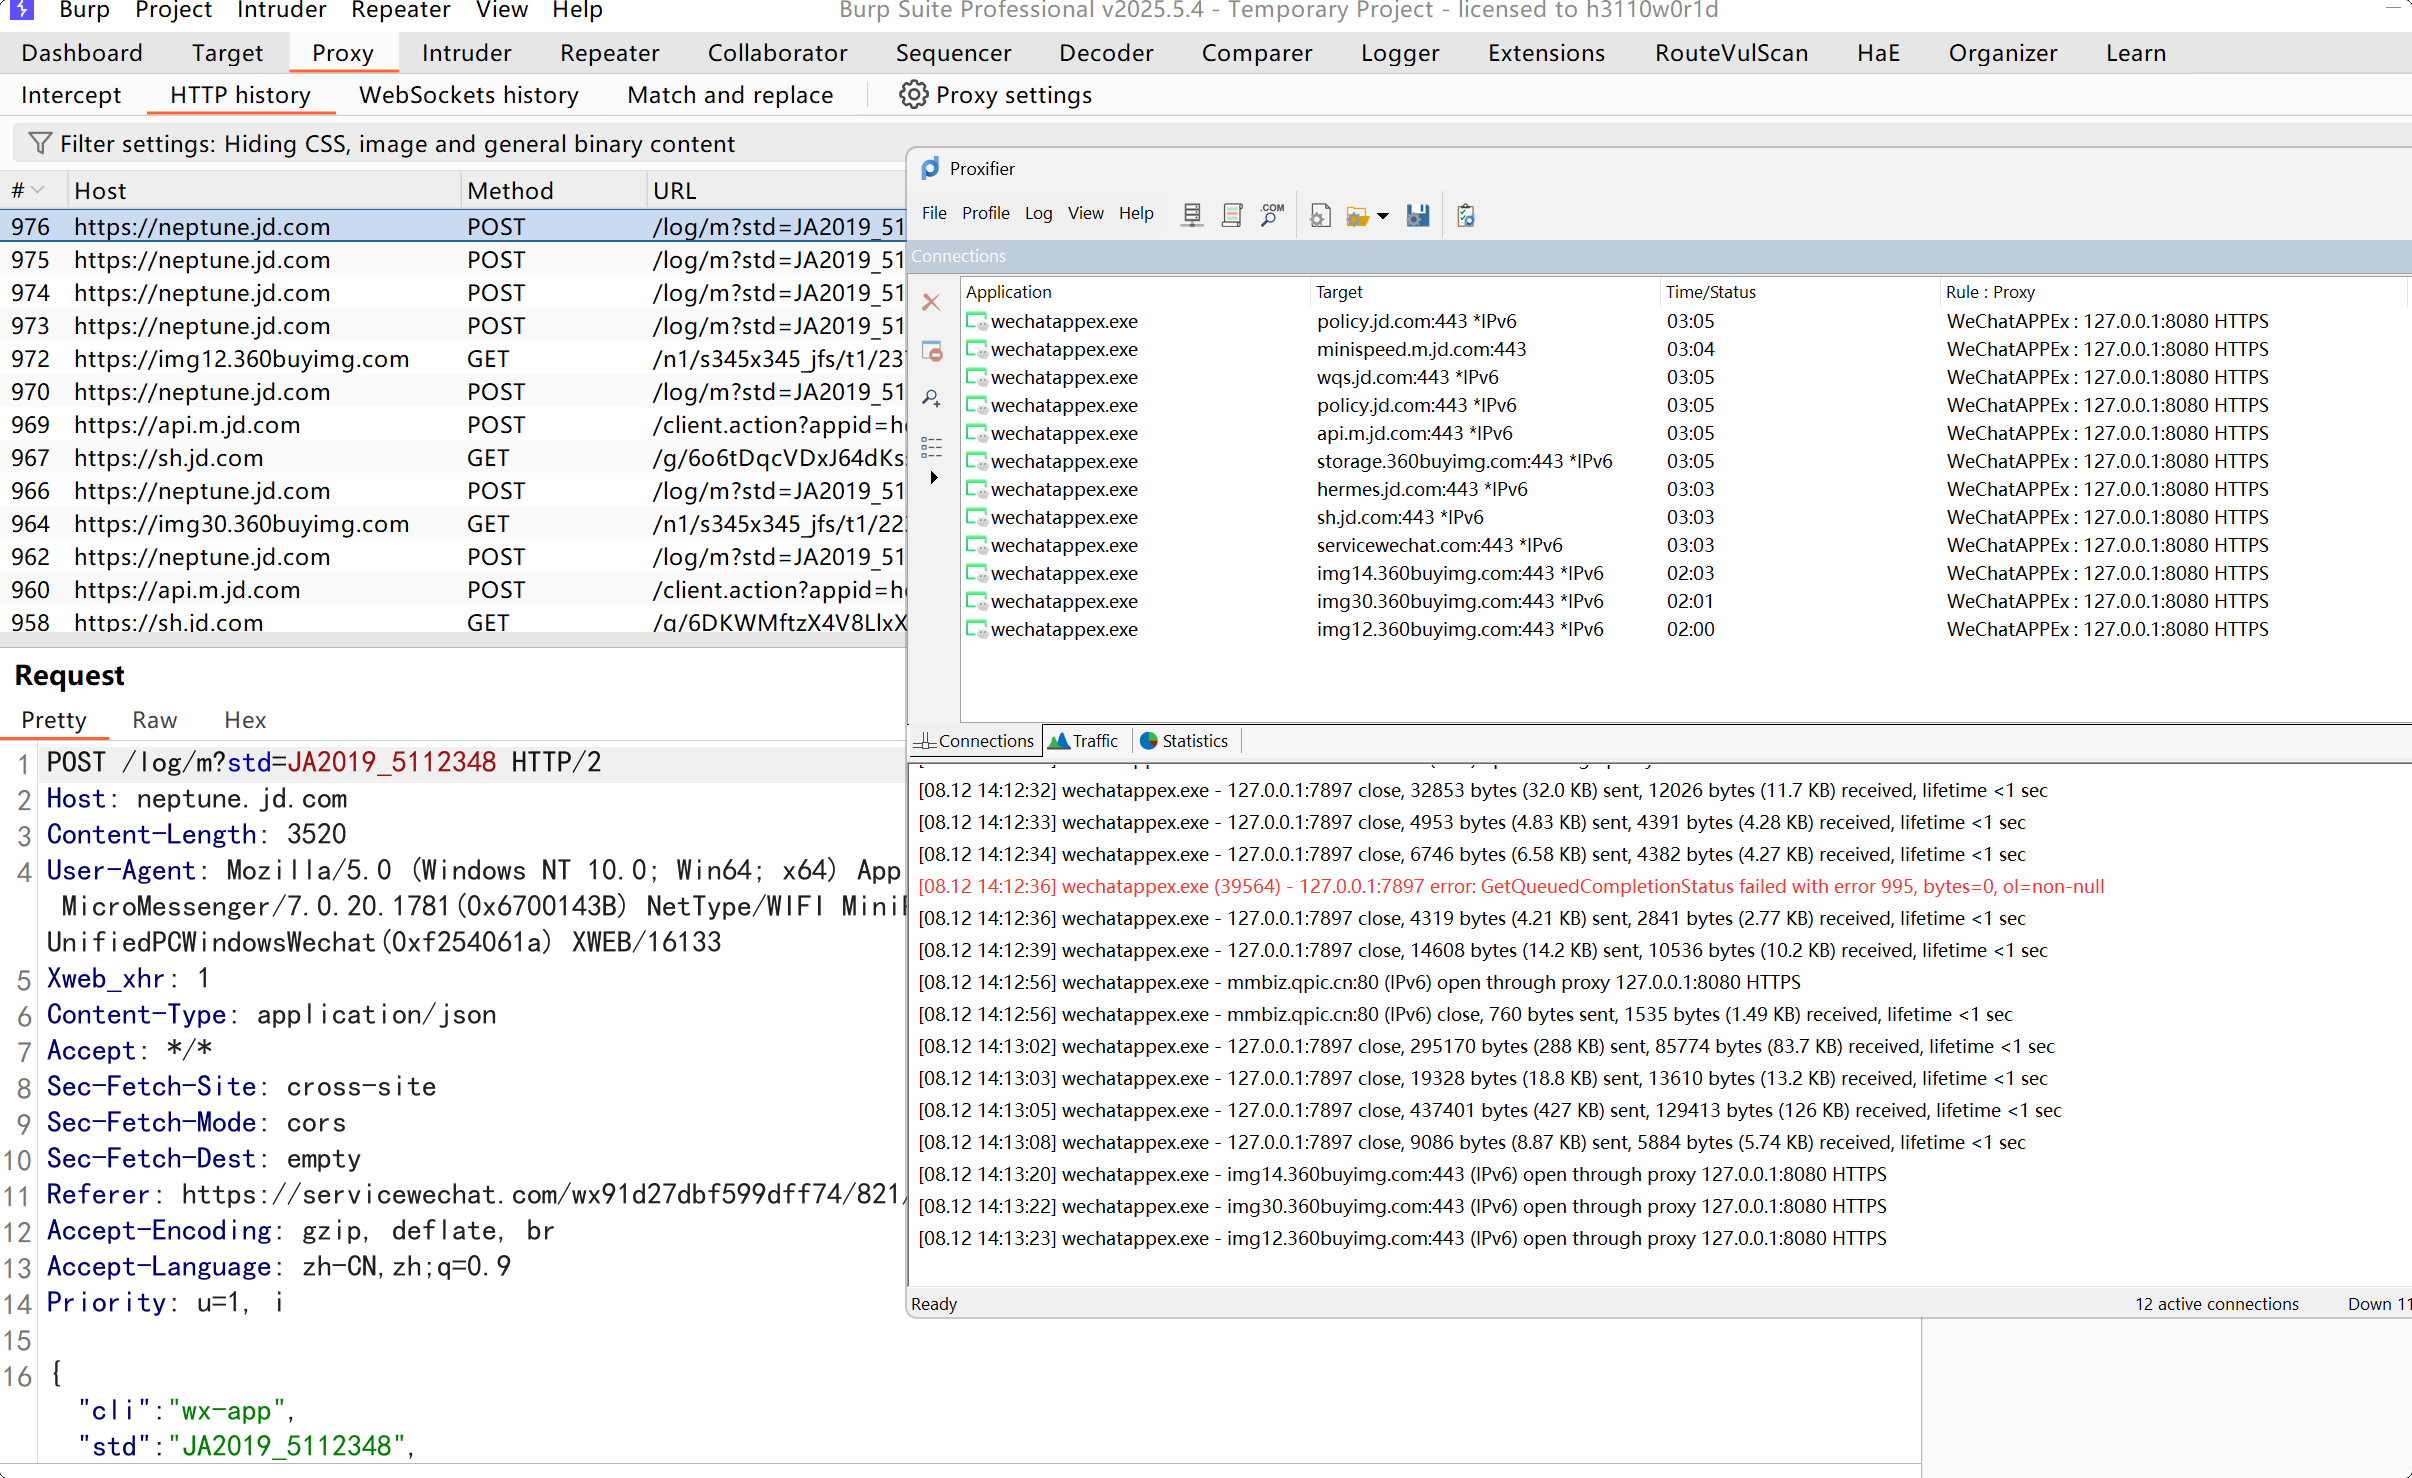
Task: Click the Save Profile floppy disk icon
Action: (x=1417, y=215)
